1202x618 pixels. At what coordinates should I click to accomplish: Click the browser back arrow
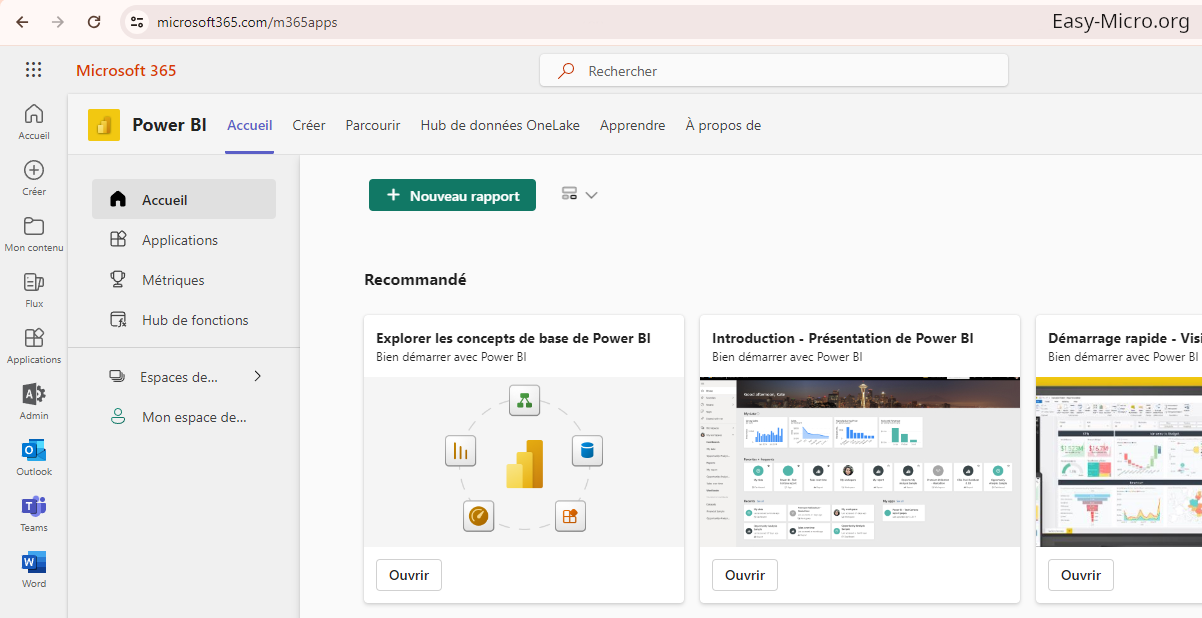[22, 22]
